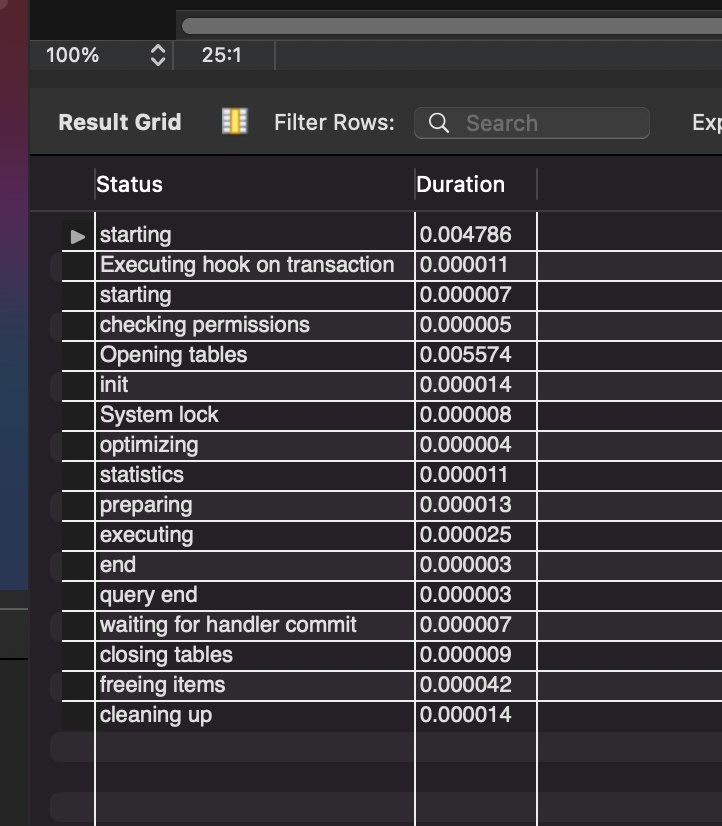This screenshot has height=826, width=722.
Task: Click the 25:1 cursor position indicator
Action: [222, 55]
